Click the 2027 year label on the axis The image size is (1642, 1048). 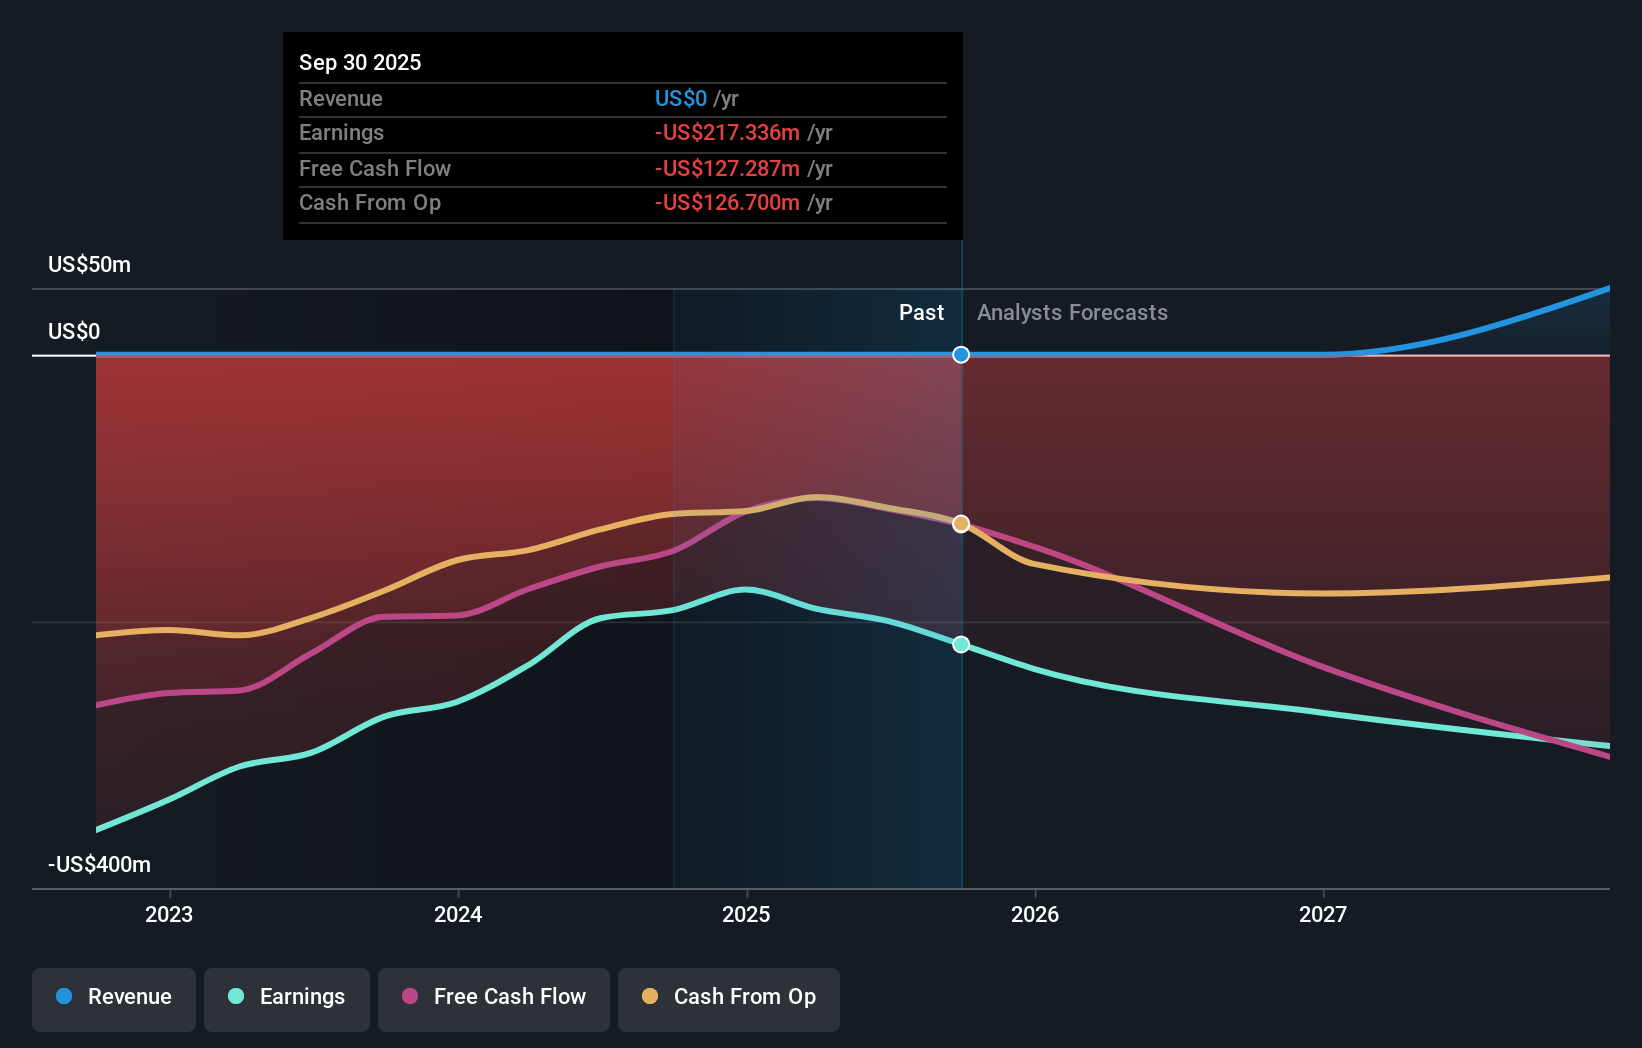tap(1324, 913)
